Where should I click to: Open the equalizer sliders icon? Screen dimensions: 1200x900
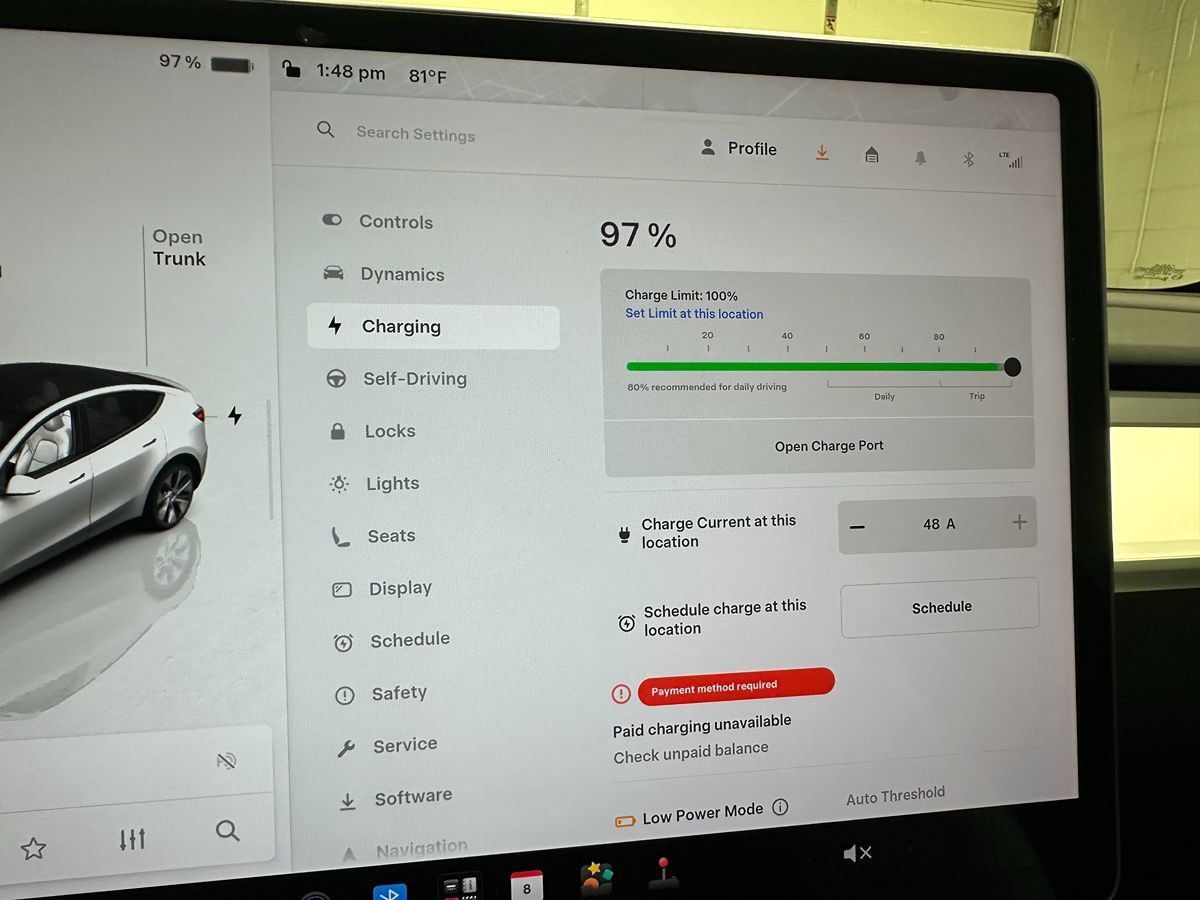click(132, 839)
